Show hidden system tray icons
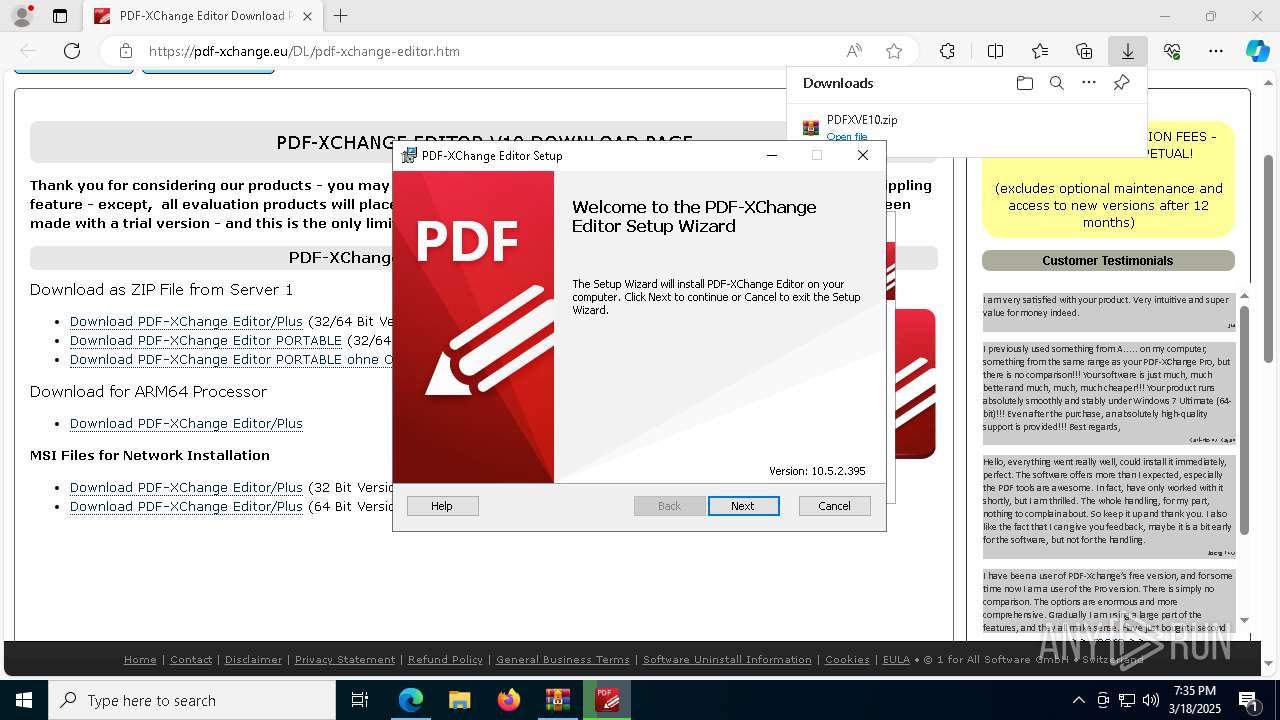Image resolution: width=1280 pixels, height=720 pixels. pos(1078,700)
